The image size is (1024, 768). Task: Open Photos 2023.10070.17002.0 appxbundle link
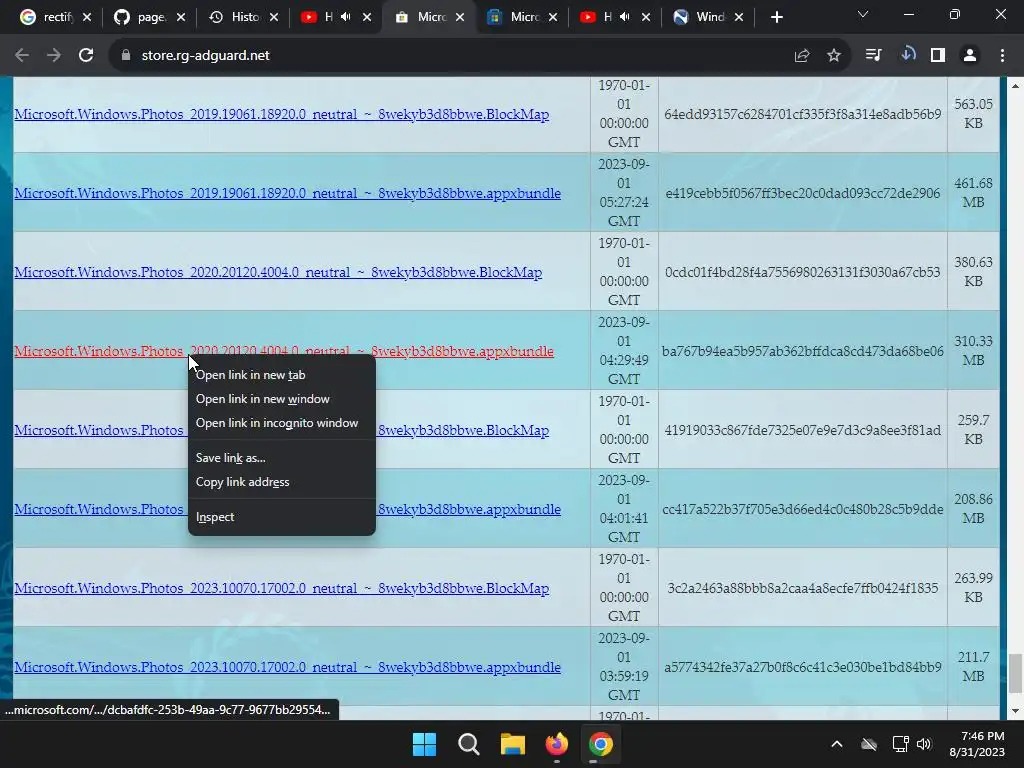pos(287,667)
